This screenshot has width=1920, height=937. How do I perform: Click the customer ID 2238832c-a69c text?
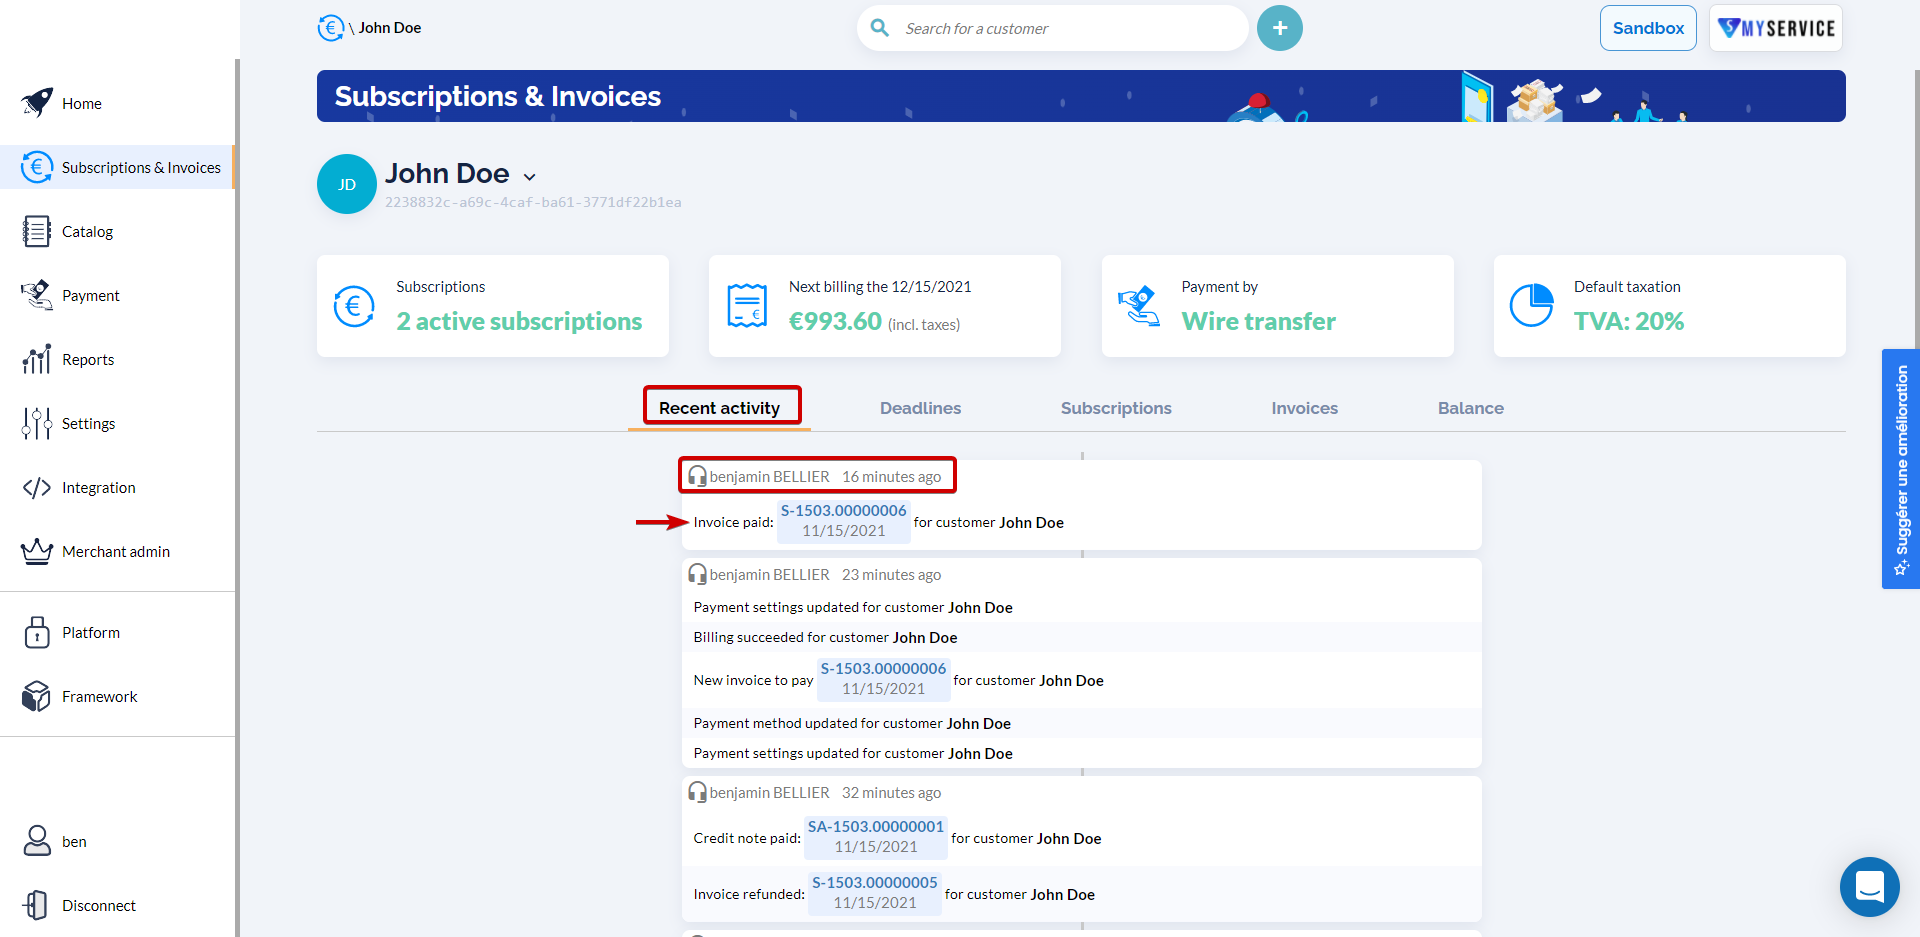pyautogui.click(x=533, y=202)
